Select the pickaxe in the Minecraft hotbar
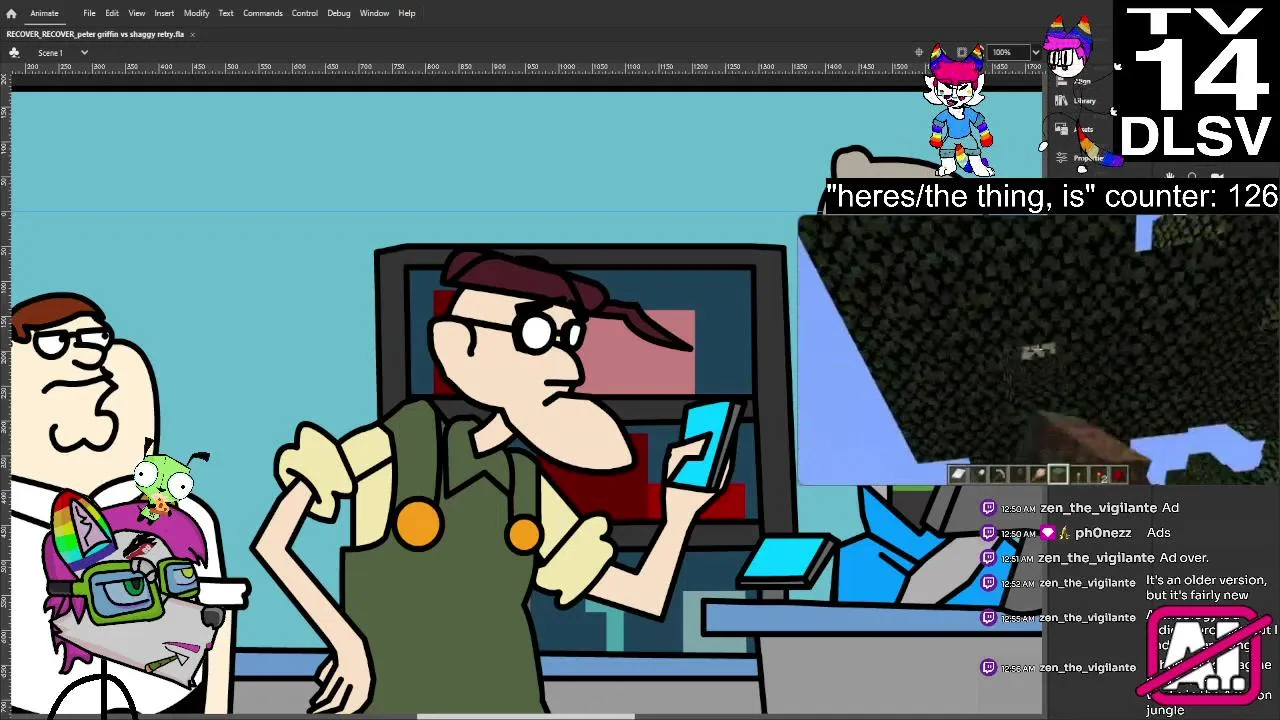This screenshot has height=720, width=1280. pyautogui.click(x=998, y=475)
